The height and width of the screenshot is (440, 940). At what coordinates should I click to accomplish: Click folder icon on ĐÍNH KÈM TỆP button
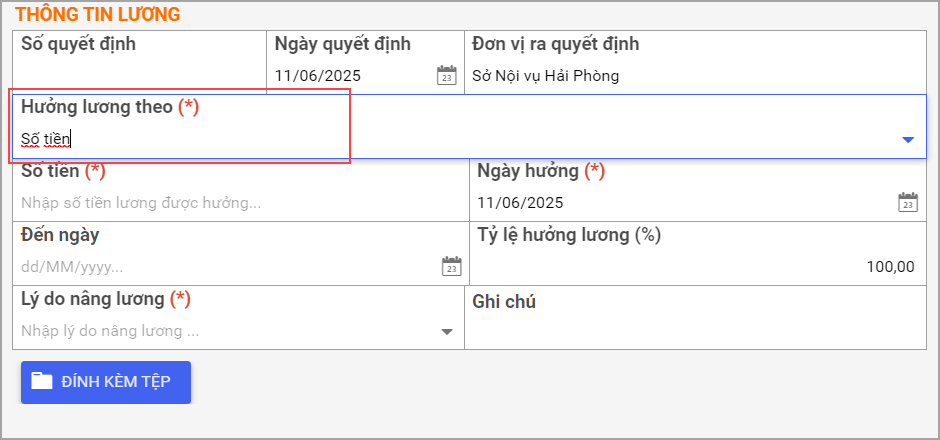coord(42,381)
